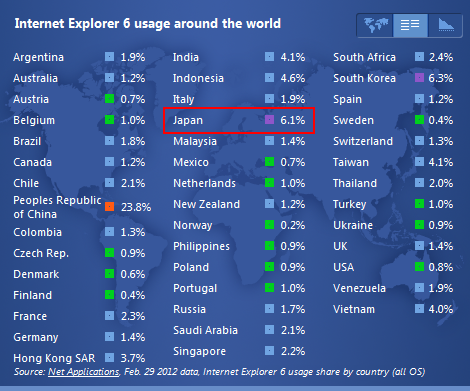This screenshot has height=391, width=470.
Task: Click the green swatch beside Sweden
Action: coord(419,120)
